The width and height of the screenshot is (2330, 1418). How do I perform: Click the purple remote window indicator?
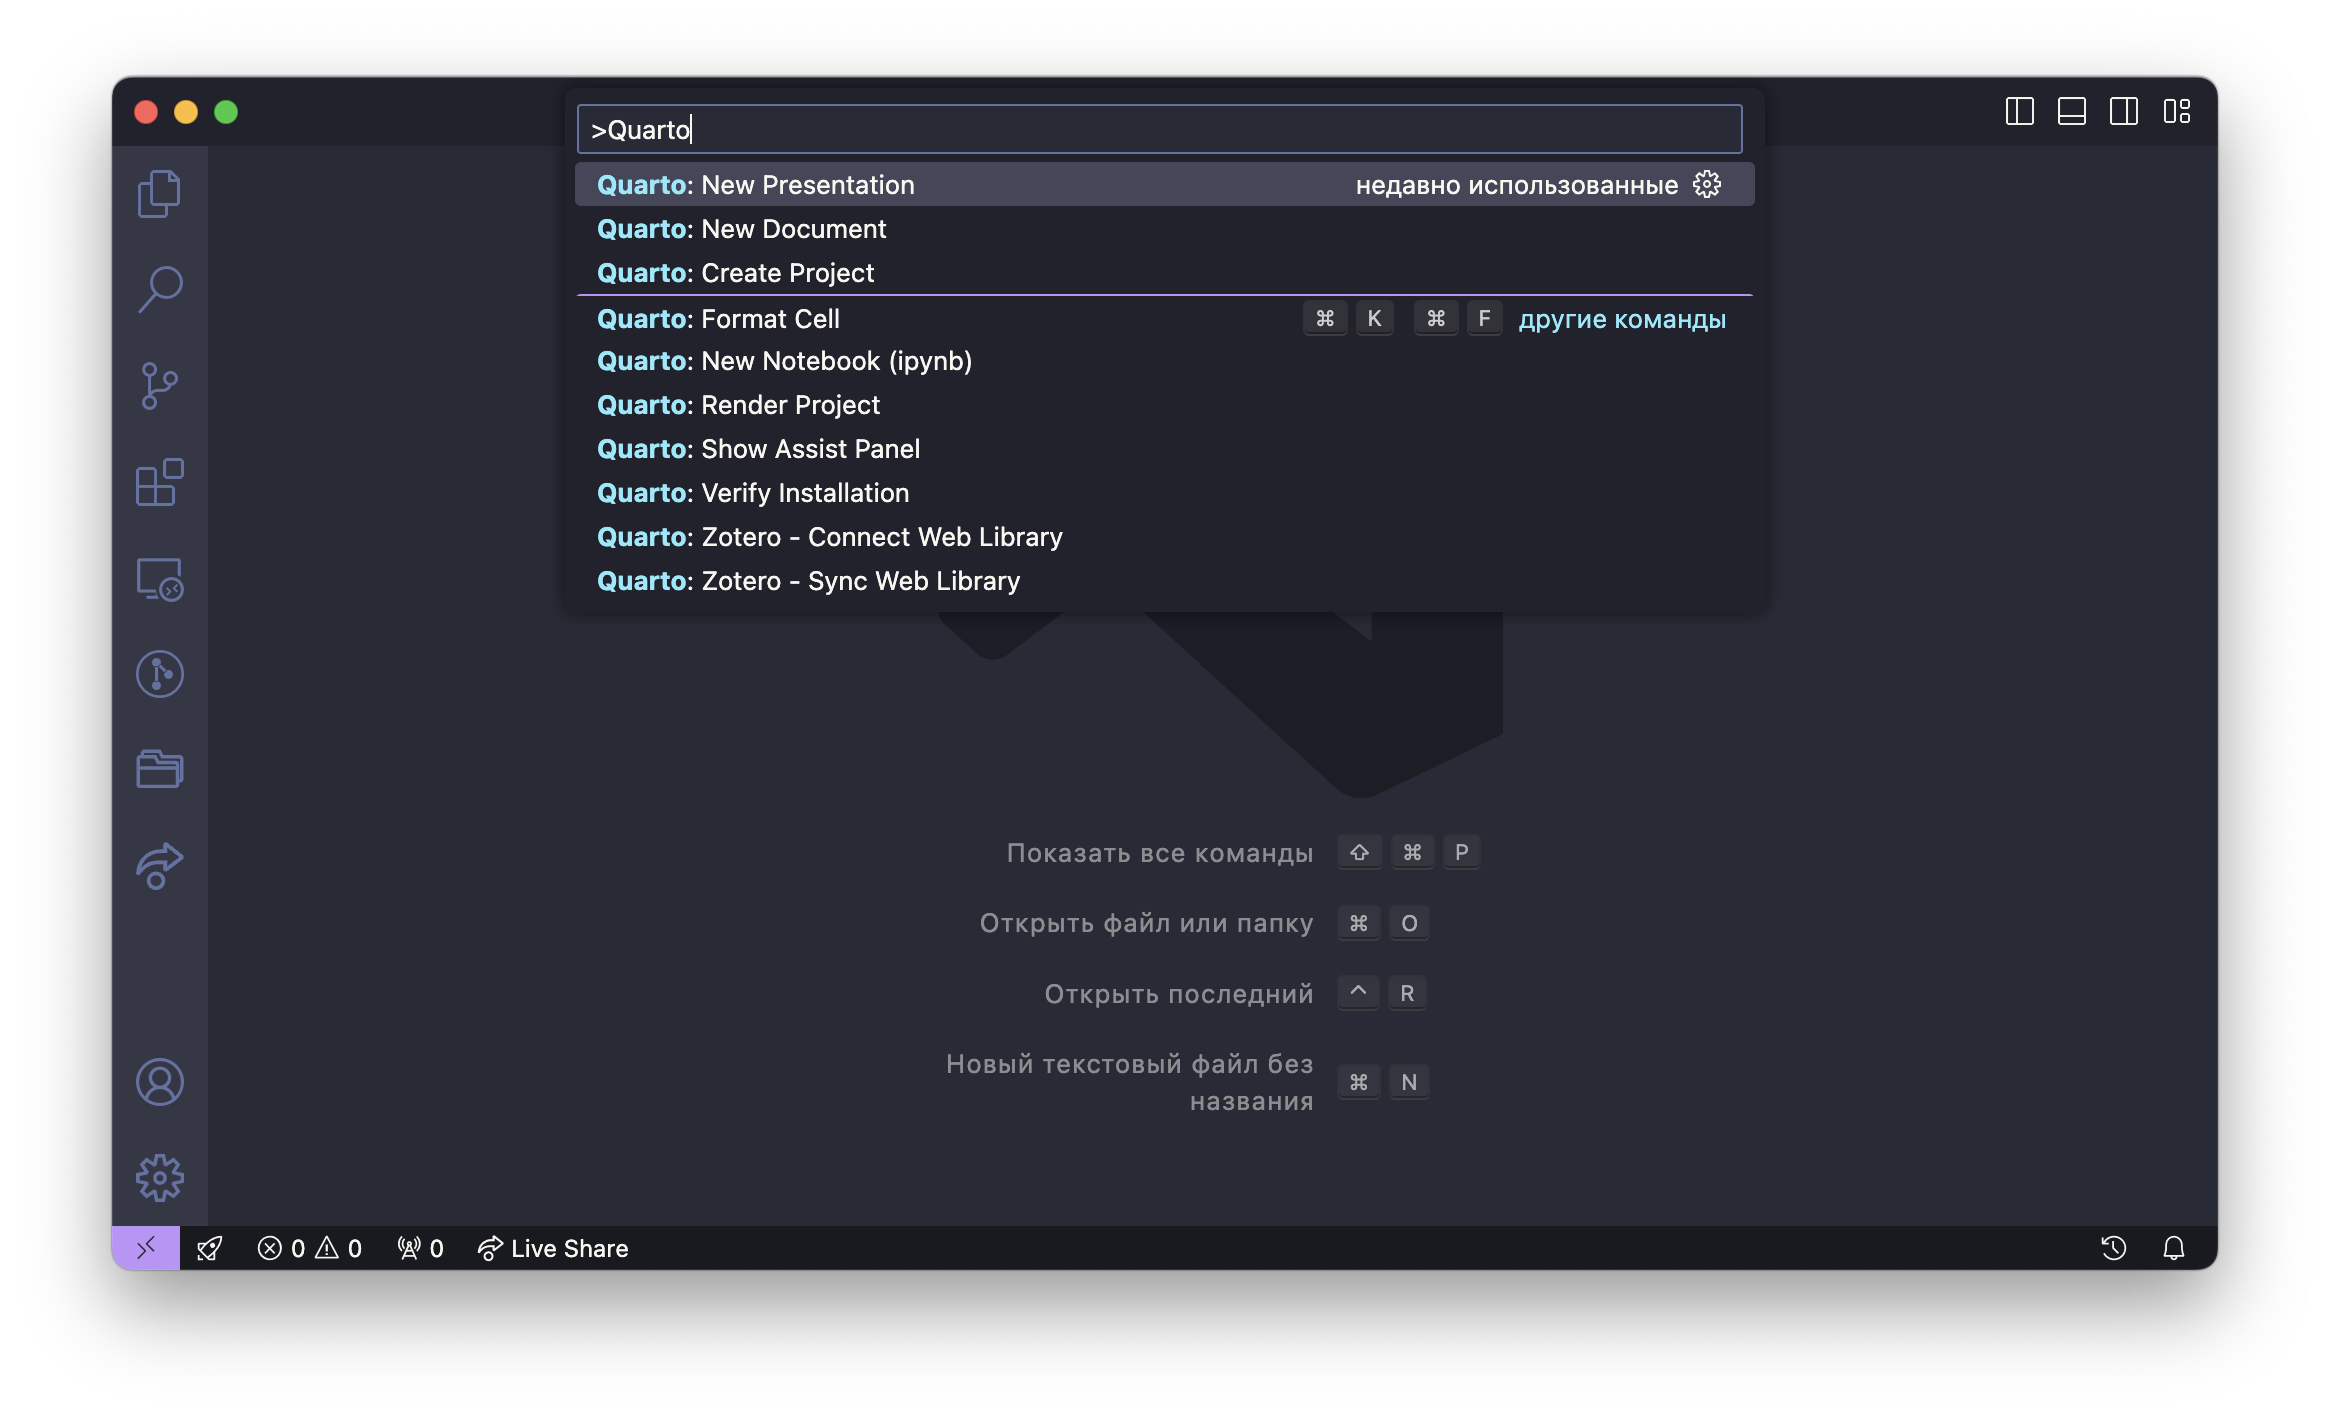pyautogui.click(x=146, y=1248)
